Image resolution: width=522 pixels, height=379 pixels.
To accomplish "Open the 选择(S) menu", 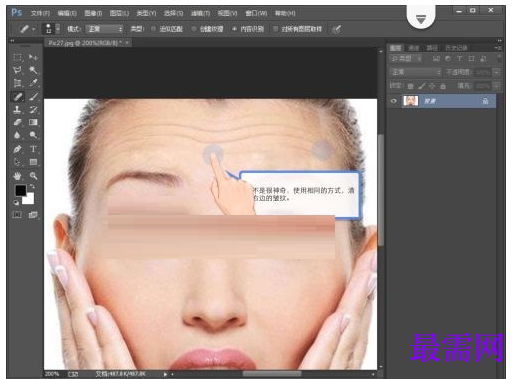I will pyautogui.click(x=173, y=13).
